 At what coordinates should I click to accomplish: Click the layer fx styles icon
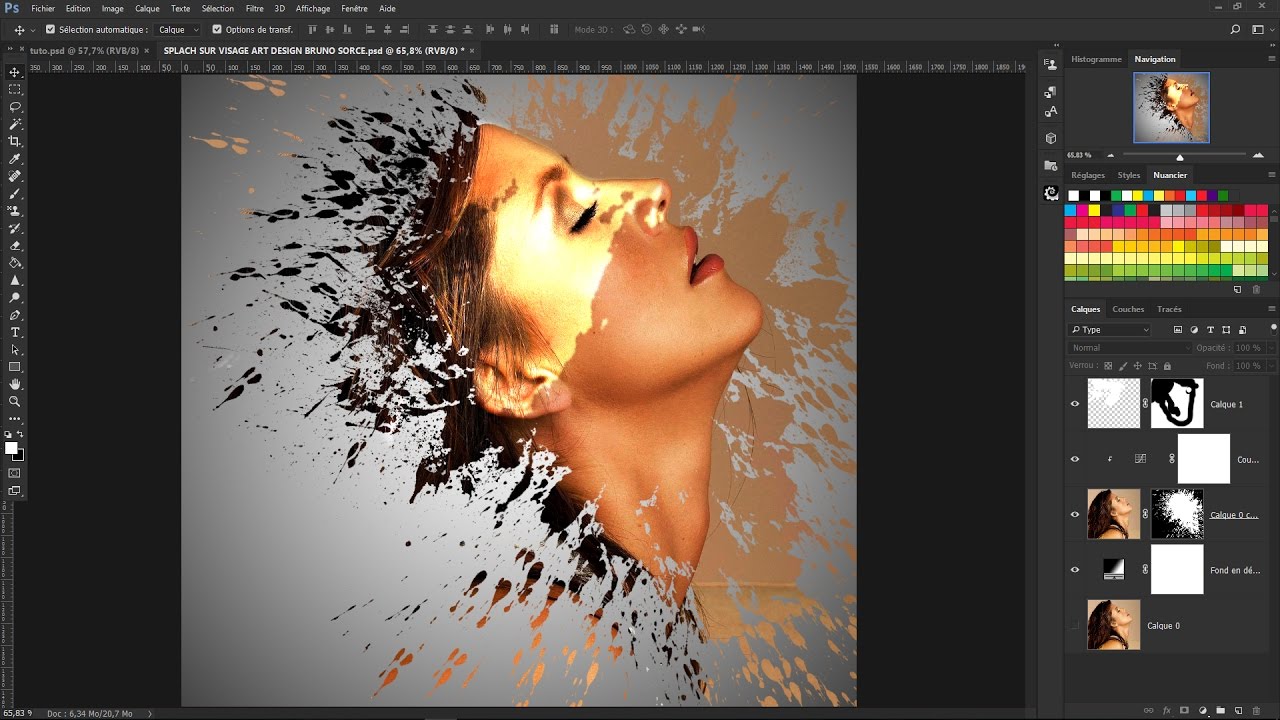(1166, 710)
